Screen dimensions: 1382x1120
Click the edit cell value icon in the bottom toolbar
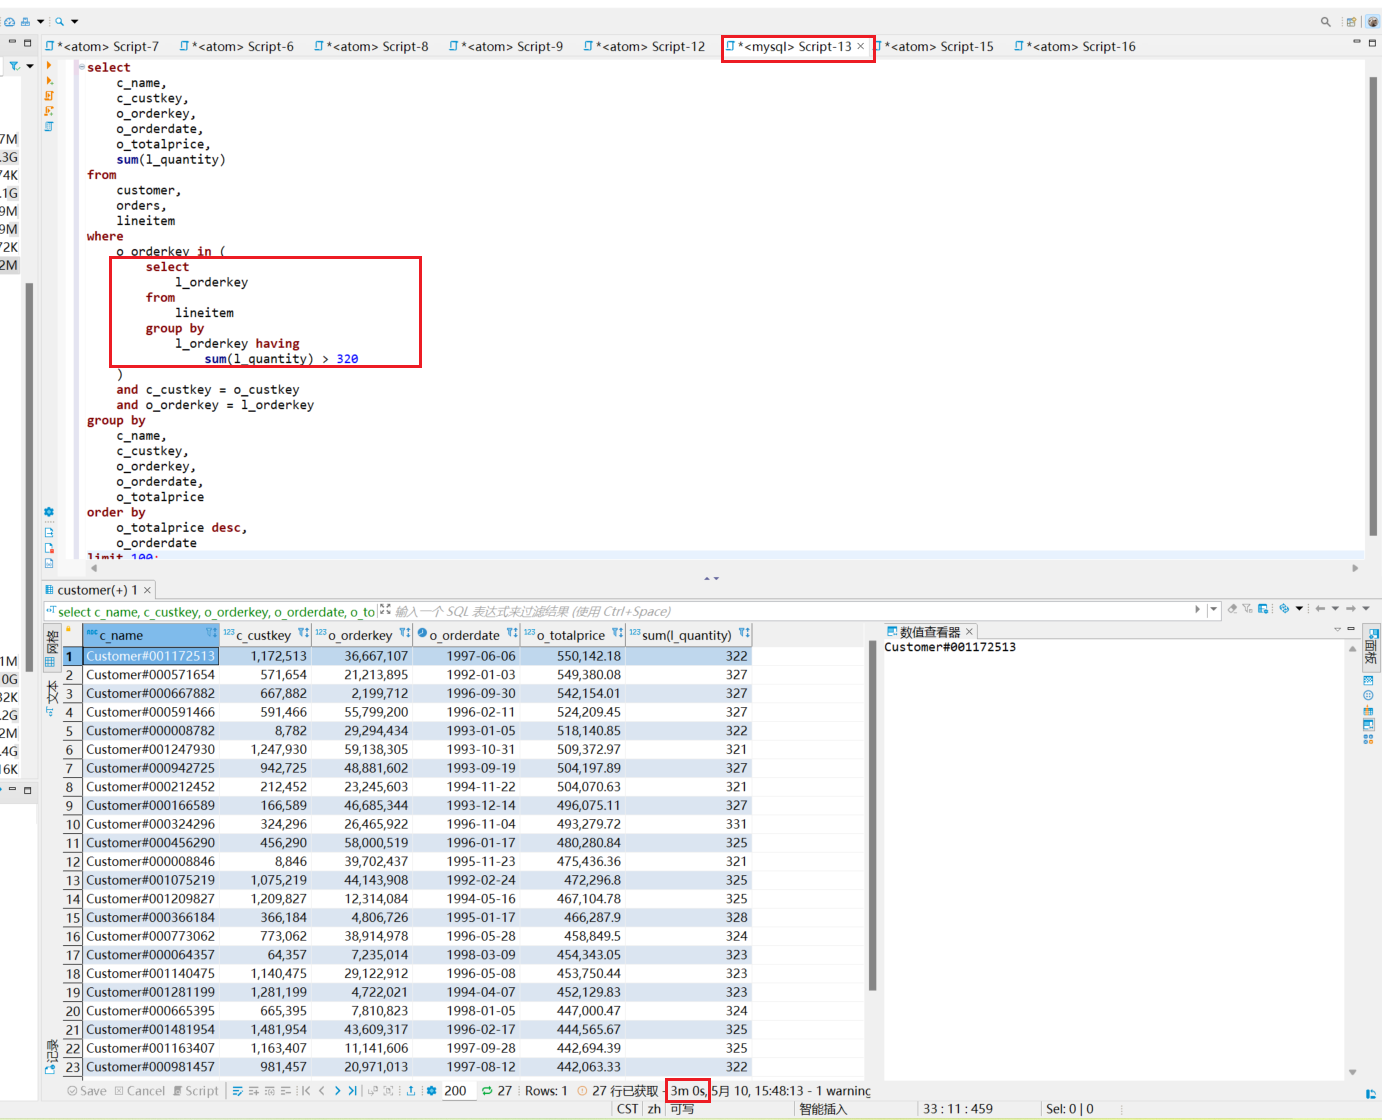(238, 1091)
